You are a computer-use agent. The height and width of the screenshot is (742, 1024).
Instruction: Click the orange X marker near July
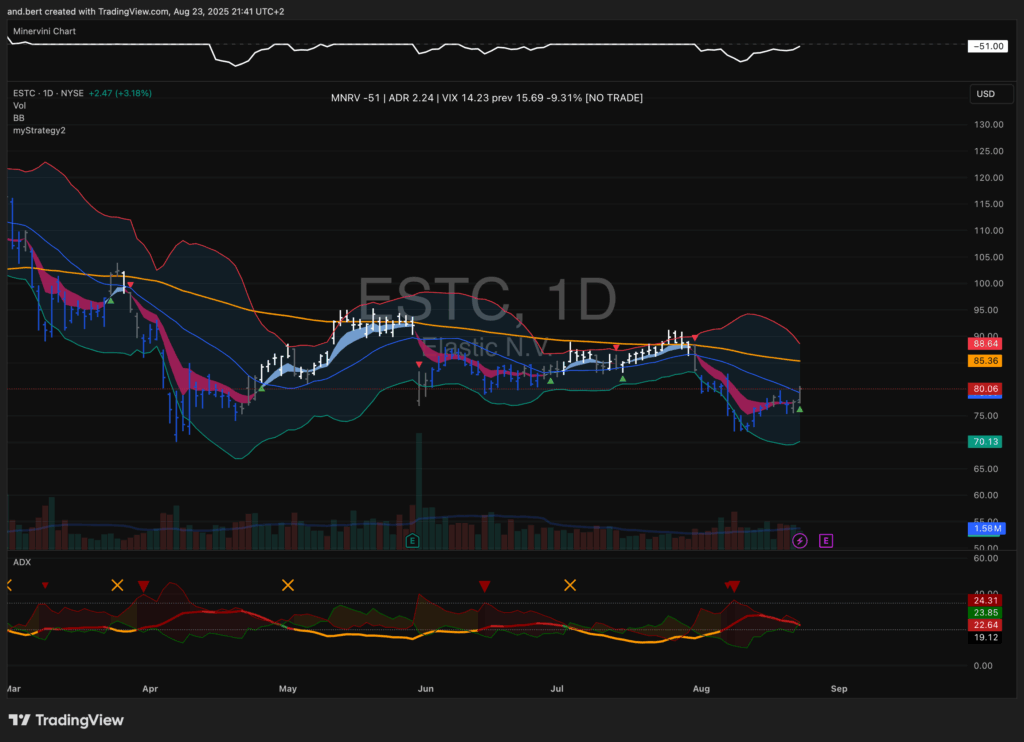[x=570, y=585]
